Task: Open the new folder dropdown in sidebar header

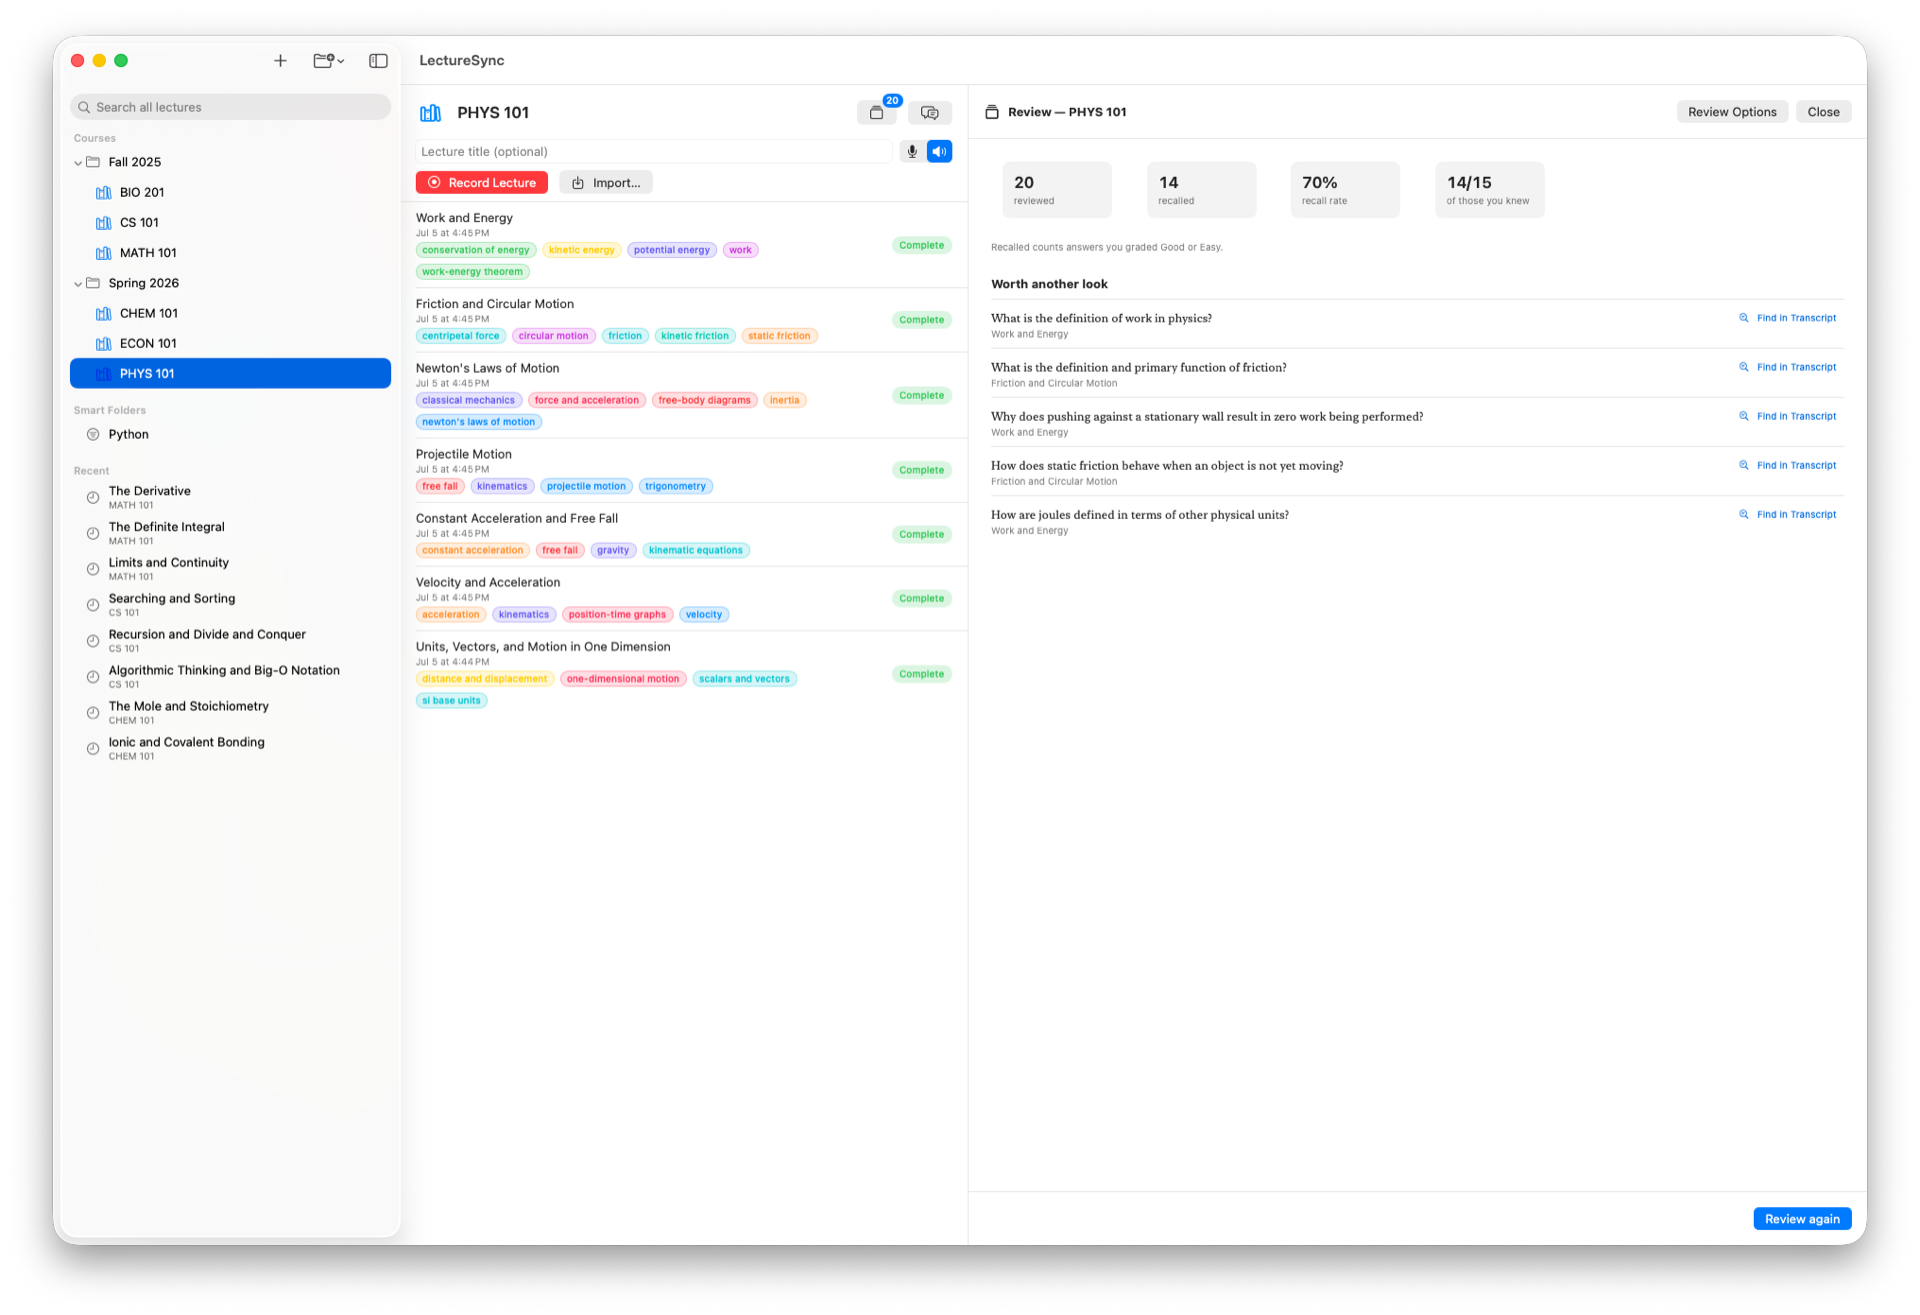Action: 328,61
